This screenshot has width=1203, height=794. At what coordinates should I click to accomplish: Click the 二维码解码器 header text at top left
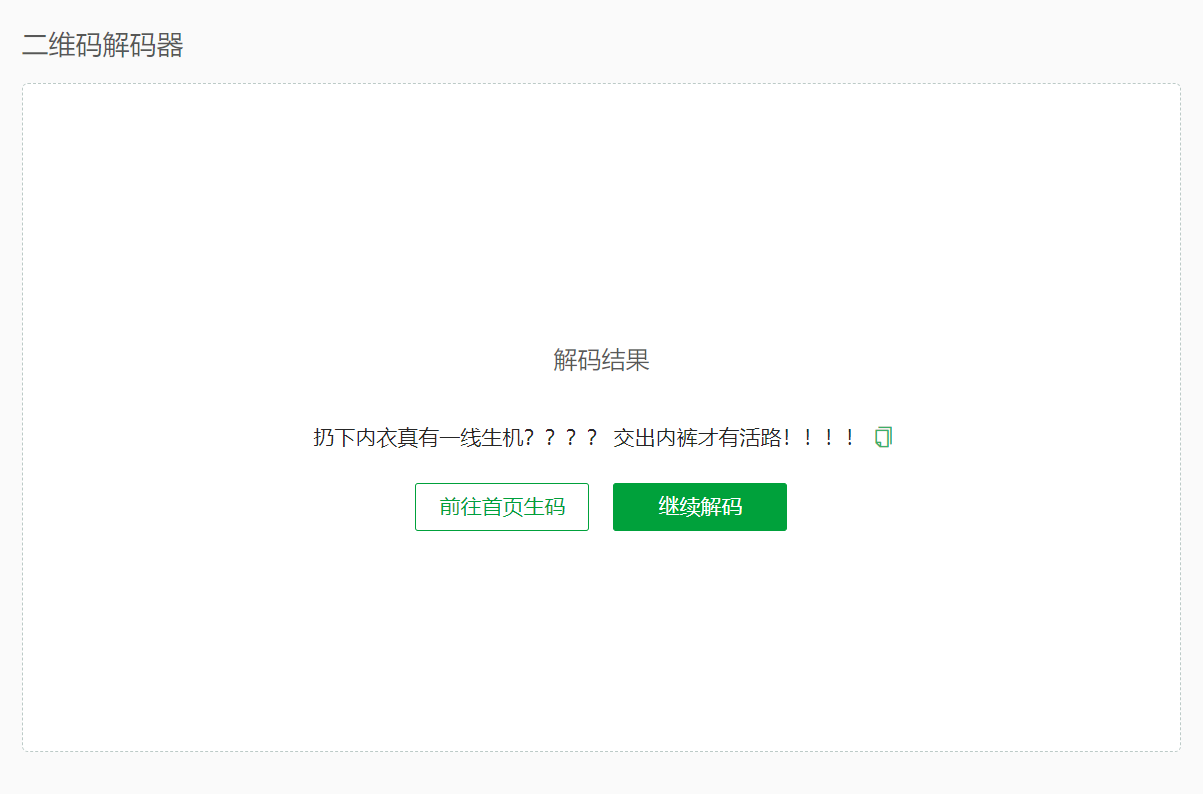point(103,45)
